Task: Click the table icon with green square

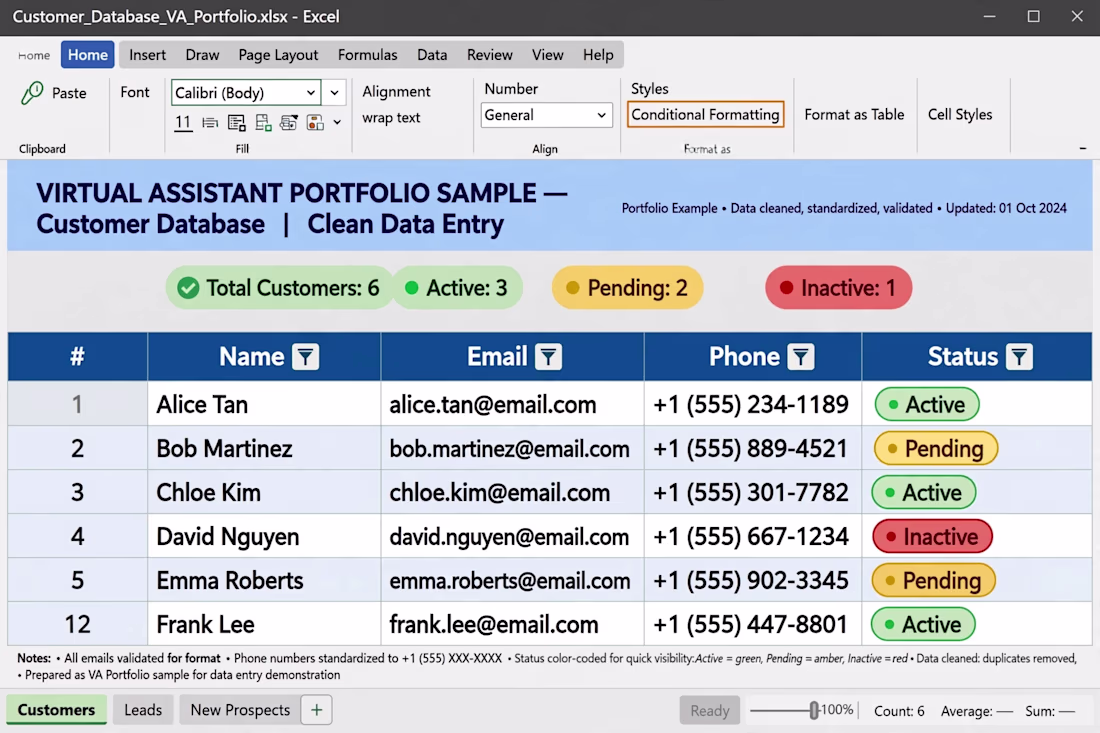Action: pos(263,123)
